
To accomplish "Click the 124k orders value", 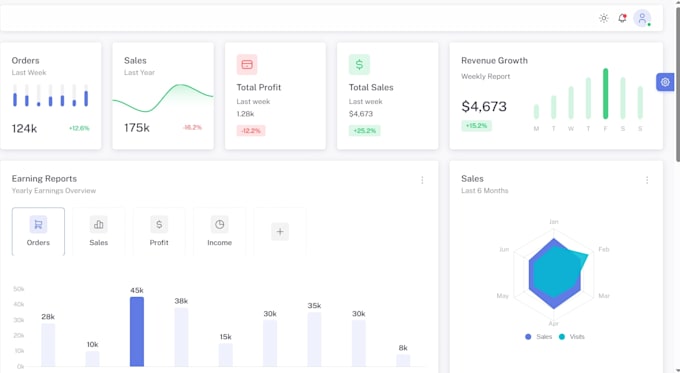I will coord(24,128).
